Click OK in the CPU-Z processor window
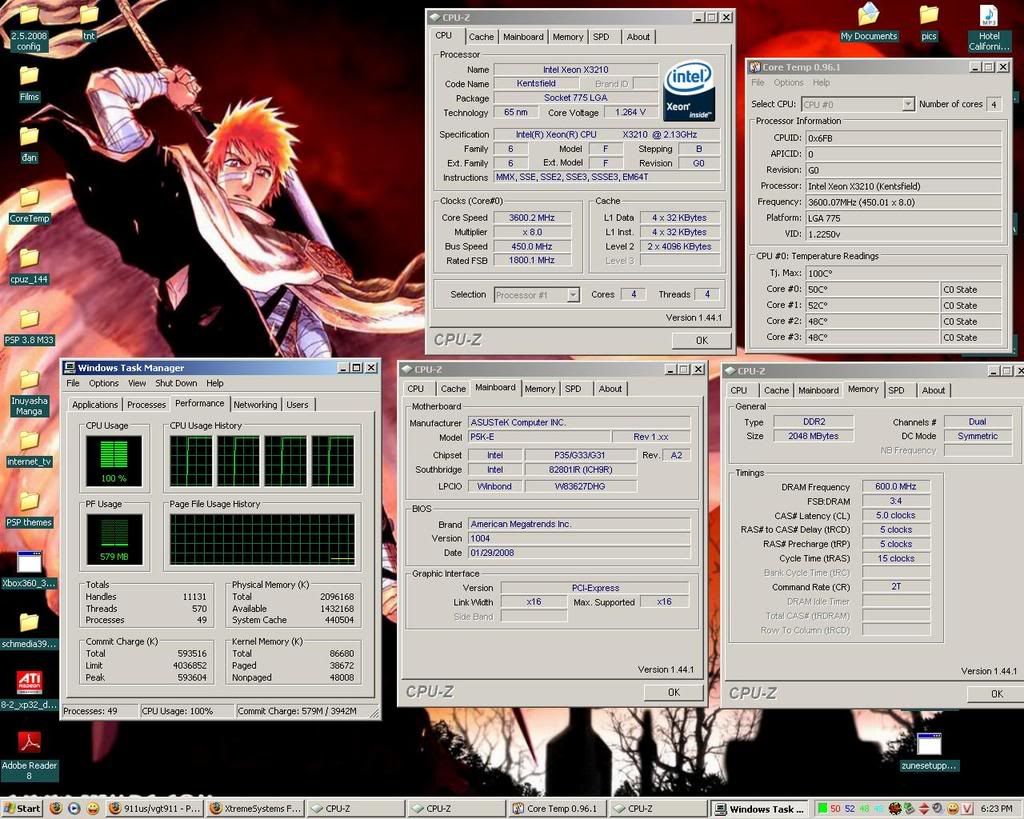 [x=701, y=340]
